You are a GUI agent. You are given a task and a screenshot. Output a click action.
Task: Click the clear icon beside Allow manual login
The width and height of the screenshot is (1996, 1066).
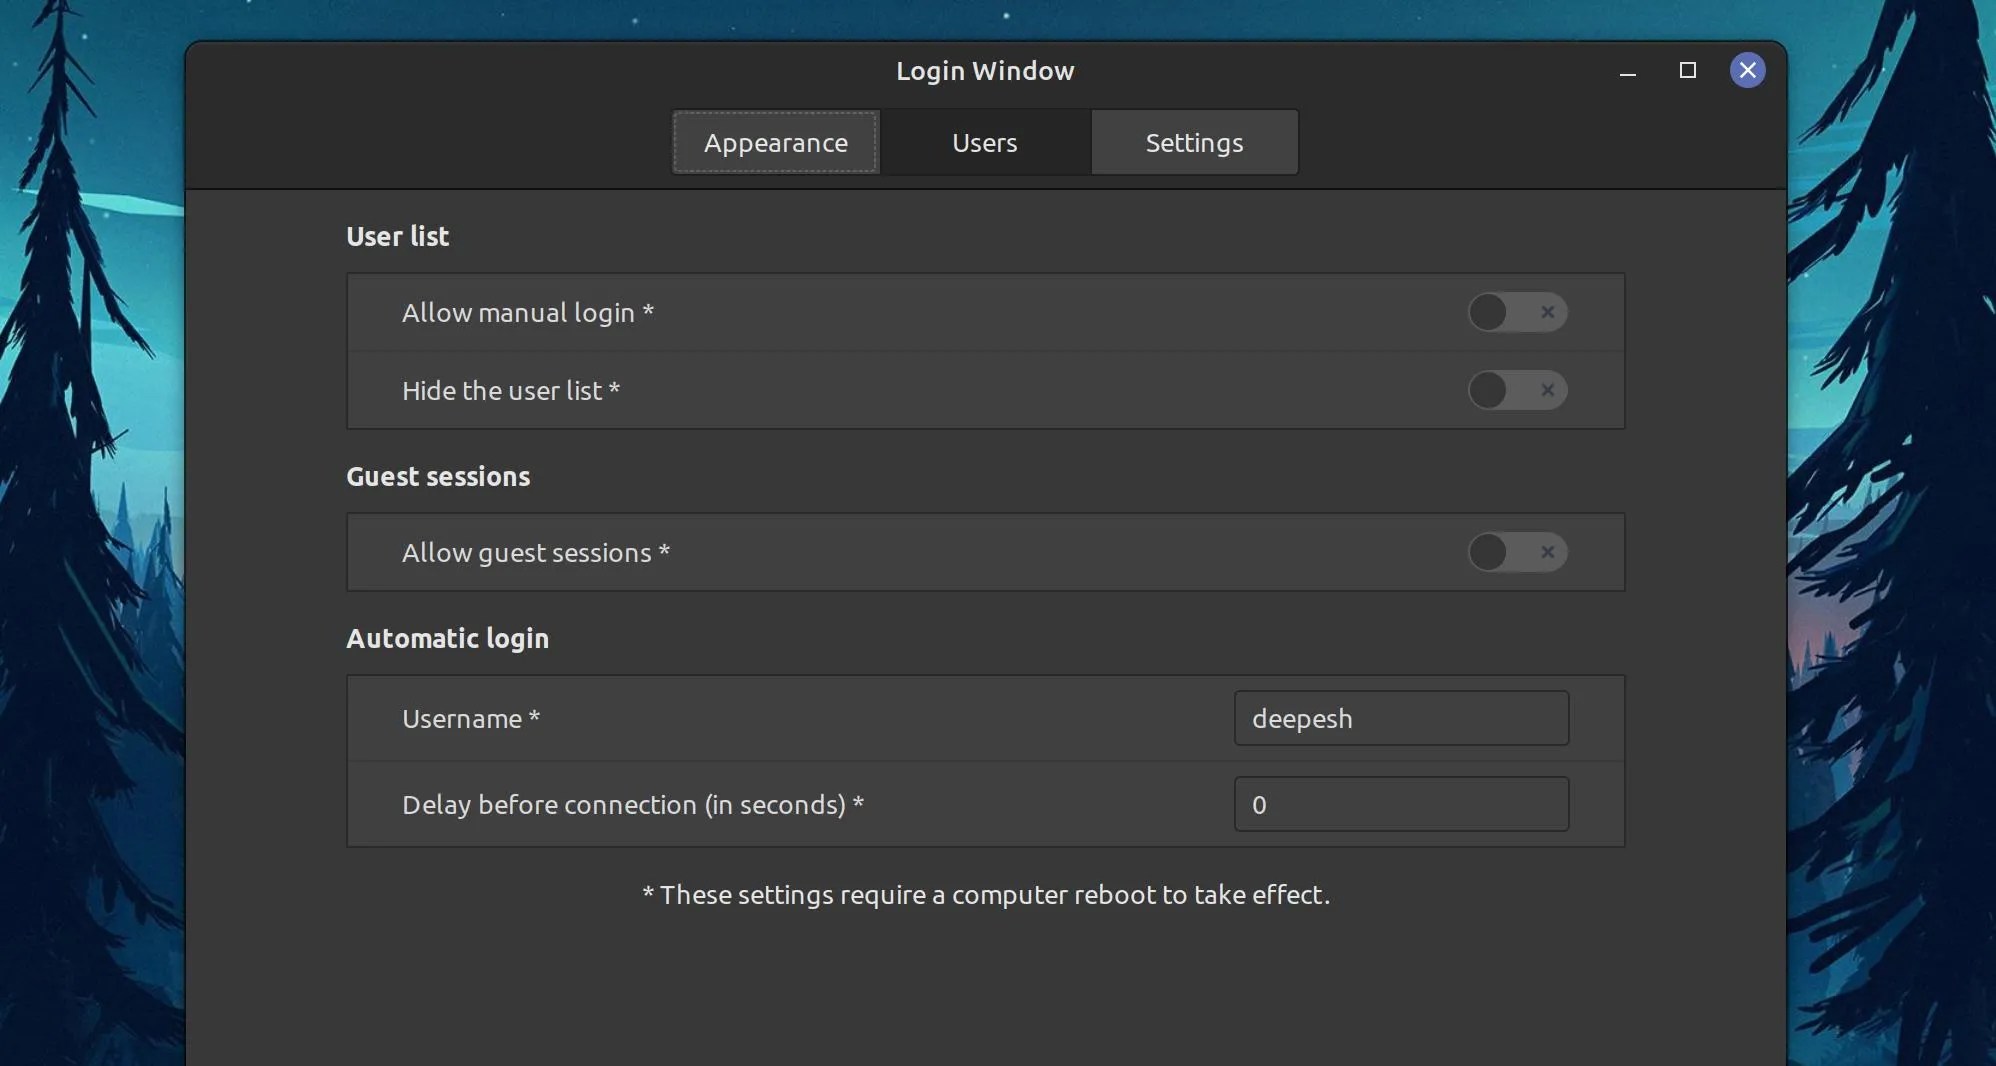pos(1547,312)
